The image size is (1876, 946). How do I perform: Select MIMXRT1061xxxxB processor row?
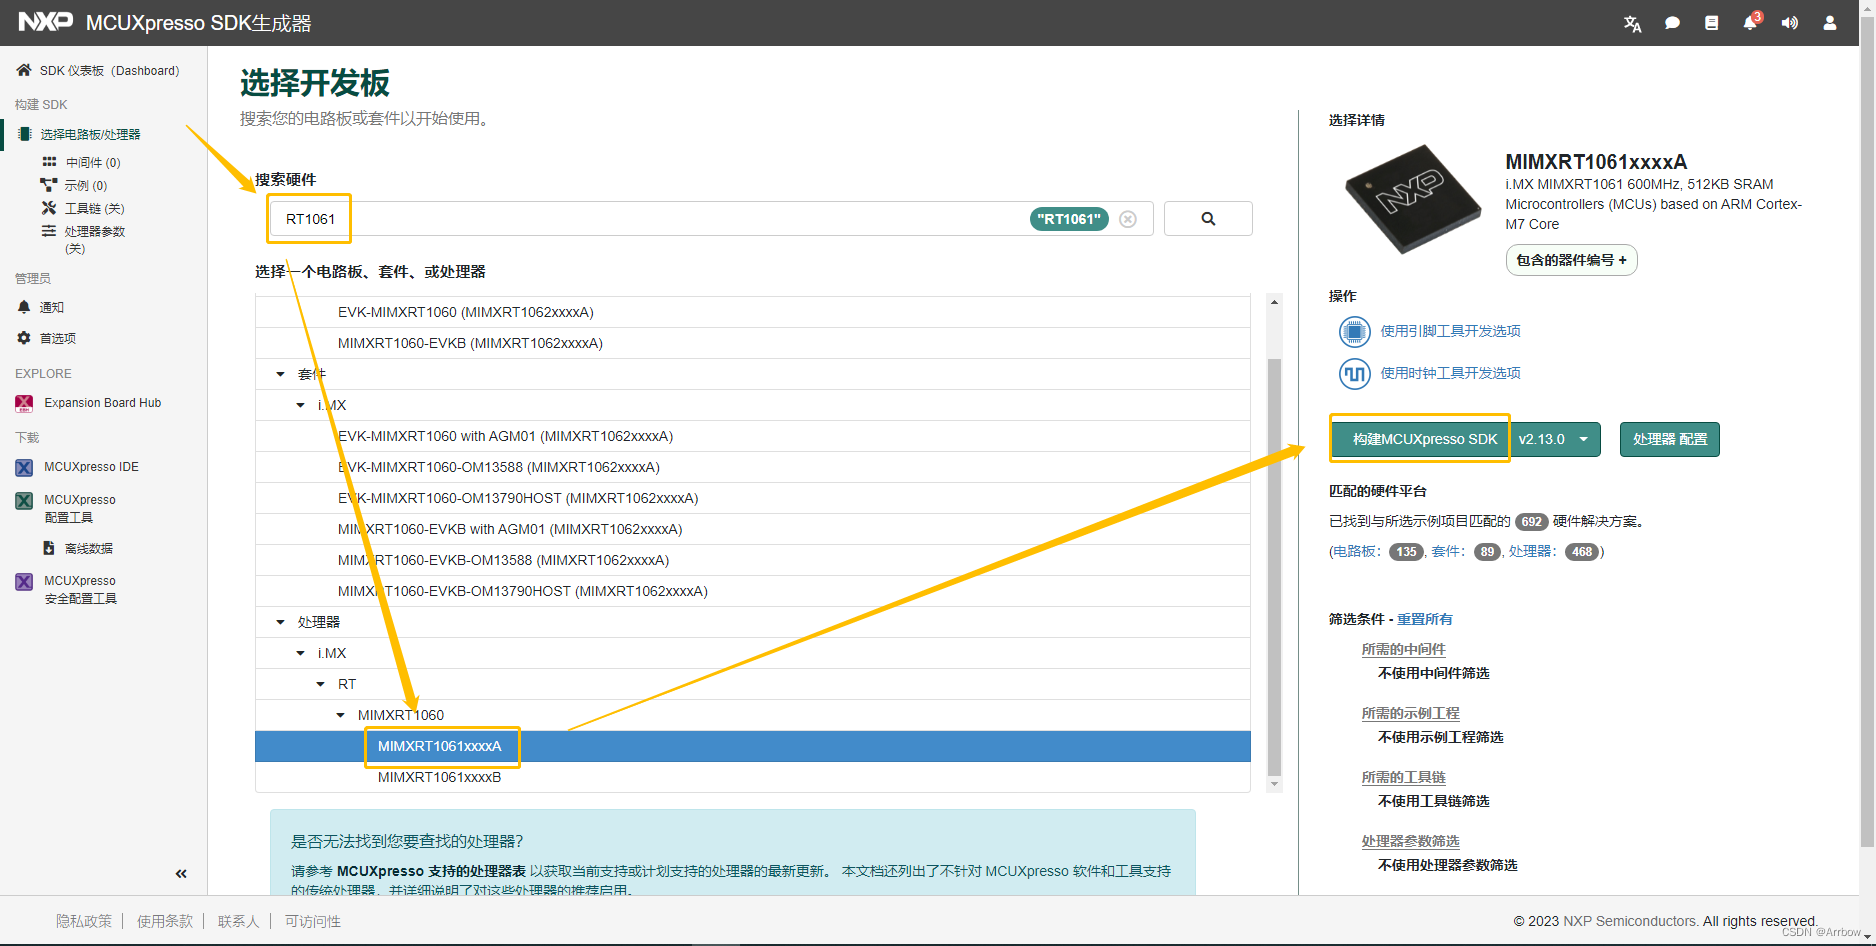[x=753, y=777]
